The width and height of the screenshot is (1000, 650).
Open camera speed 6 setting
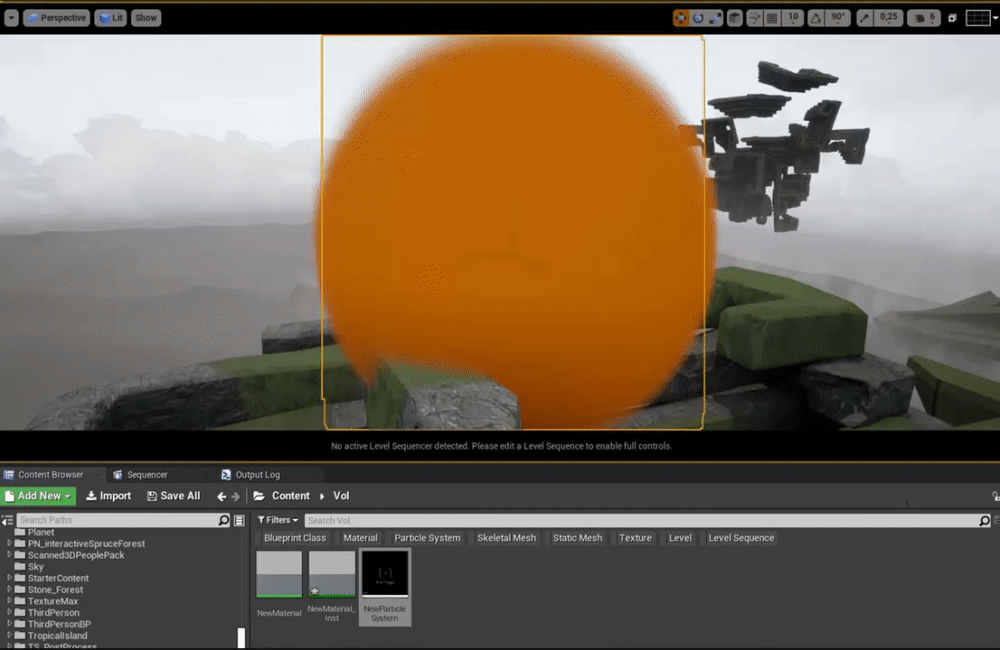924,18
